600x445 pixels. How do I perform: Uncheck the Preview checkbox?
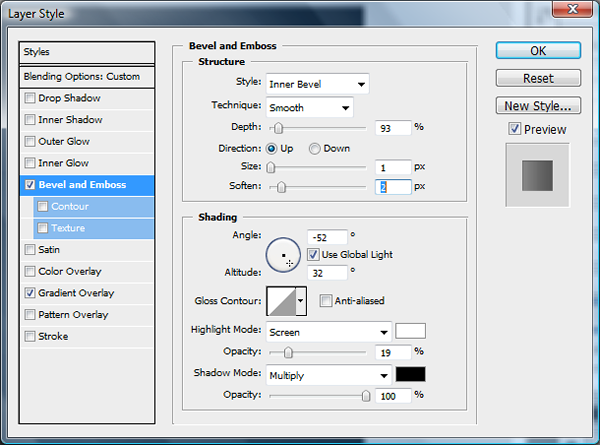point(514,129)
